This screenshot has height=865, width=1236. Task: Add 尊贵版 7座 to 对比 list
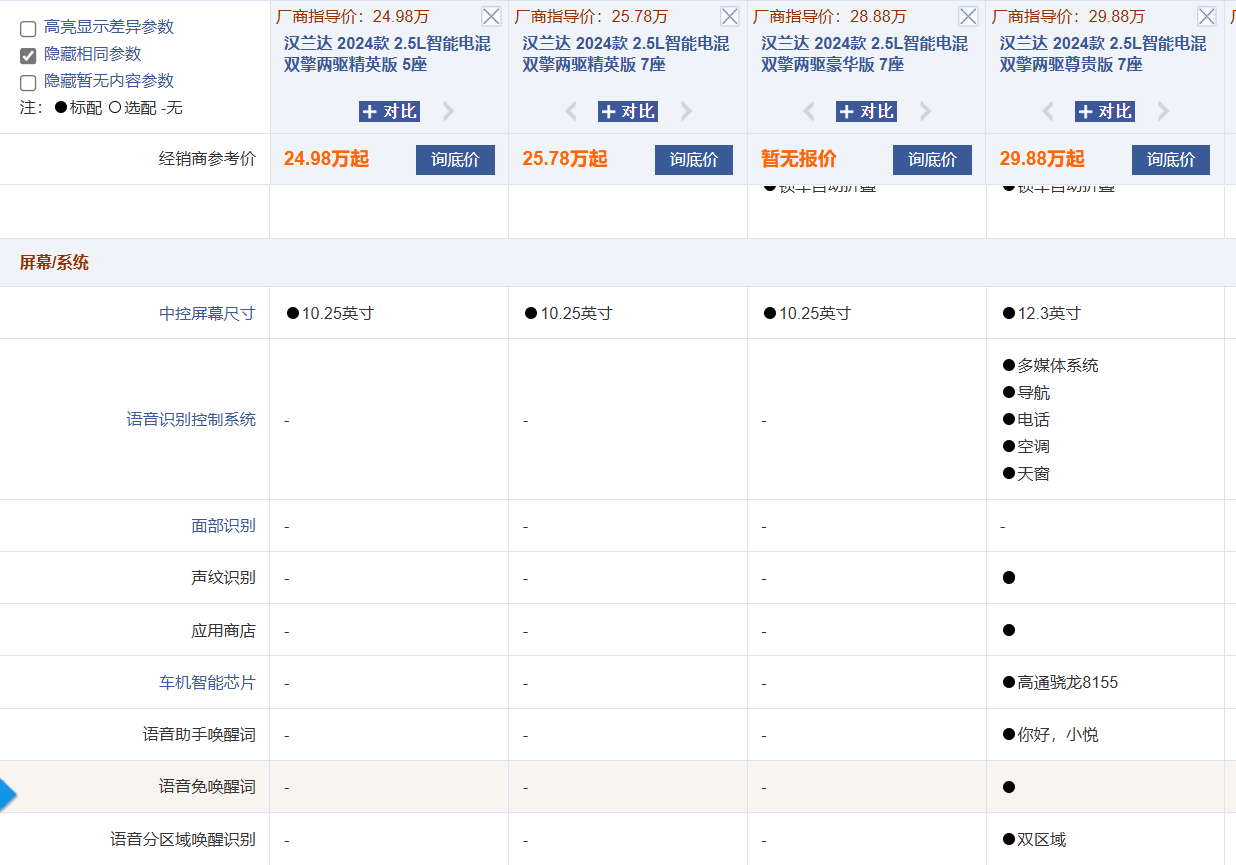coord(1105,111)
